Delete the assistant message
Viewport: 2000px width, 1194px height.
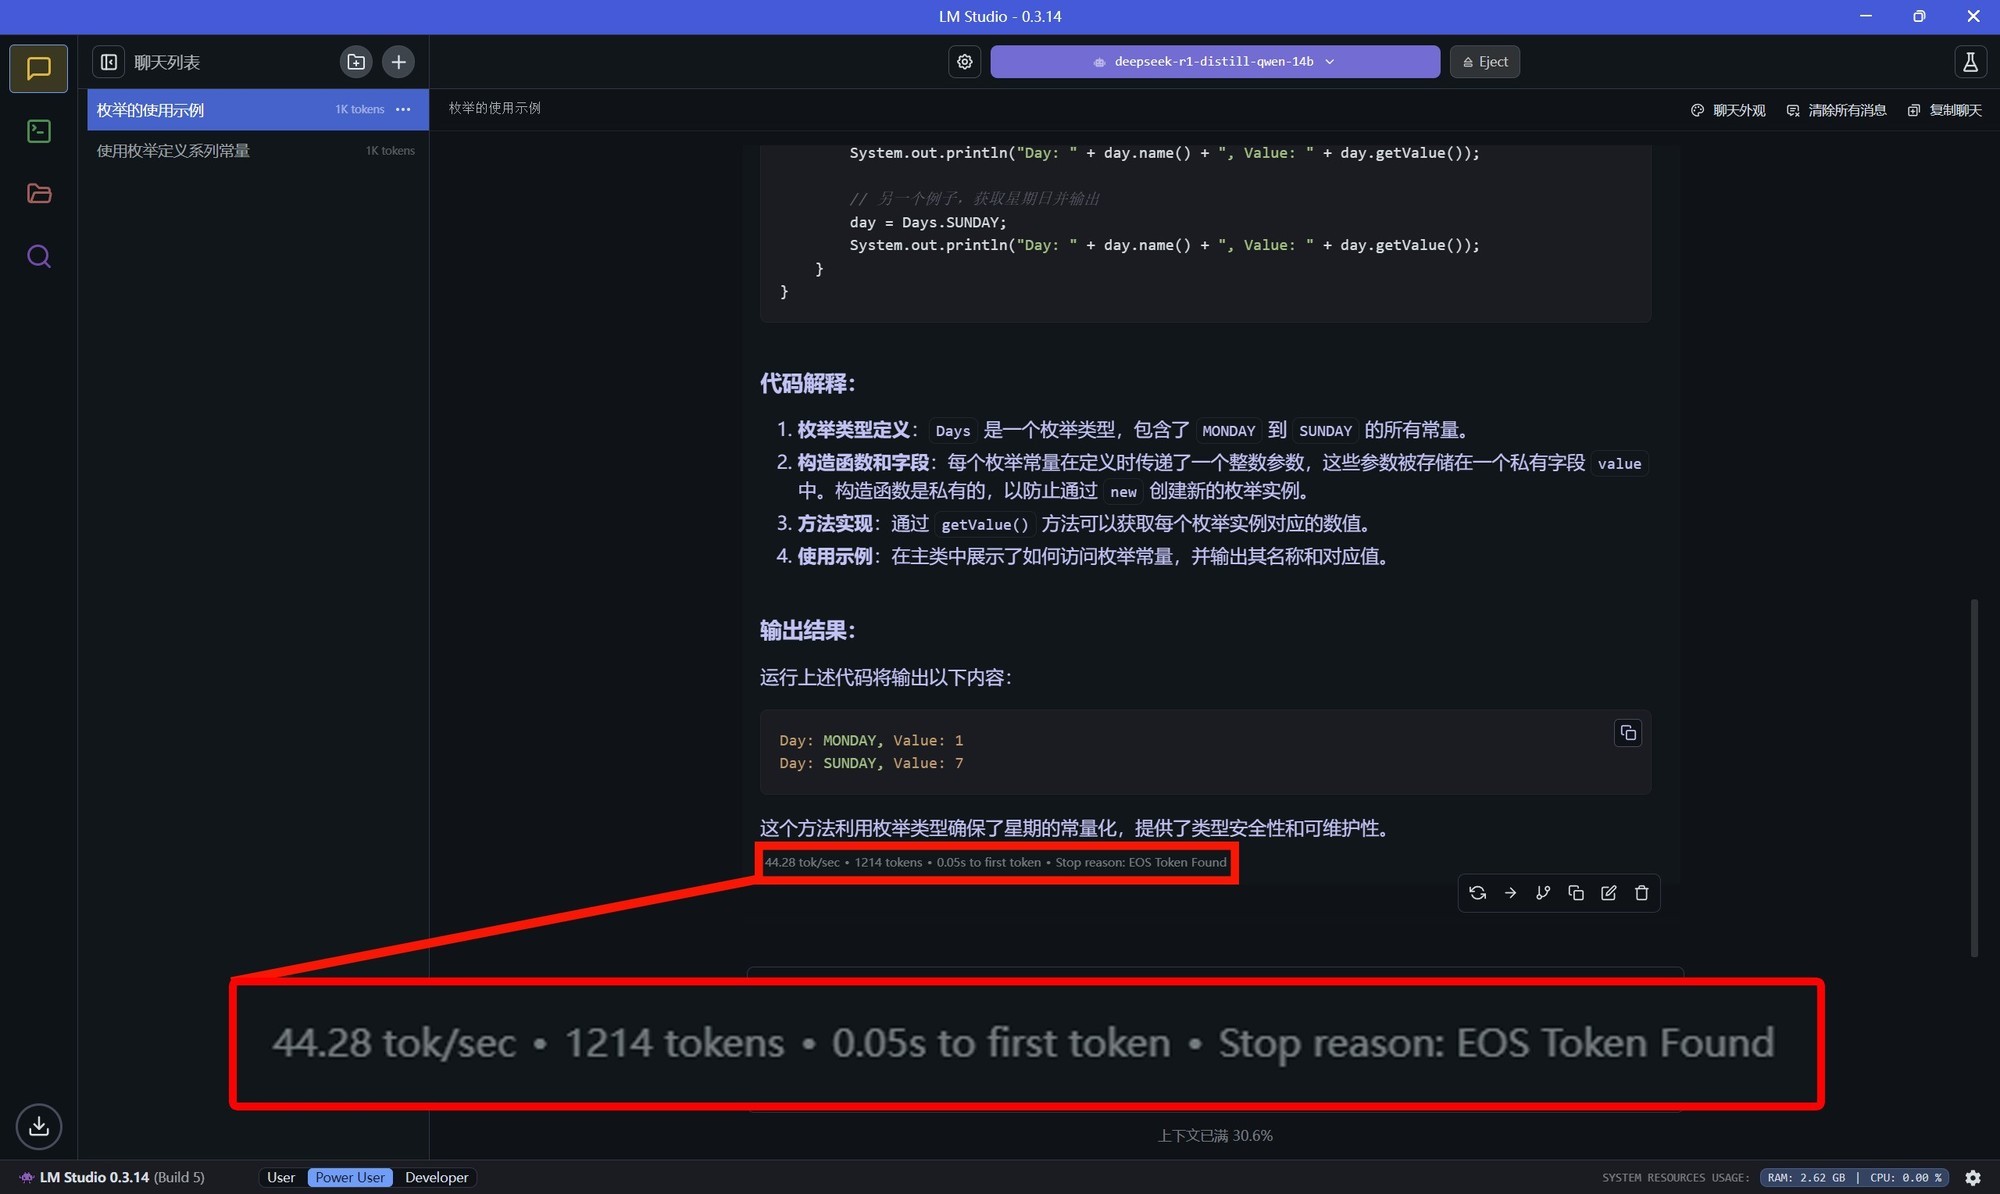[x=1641, y=893]
